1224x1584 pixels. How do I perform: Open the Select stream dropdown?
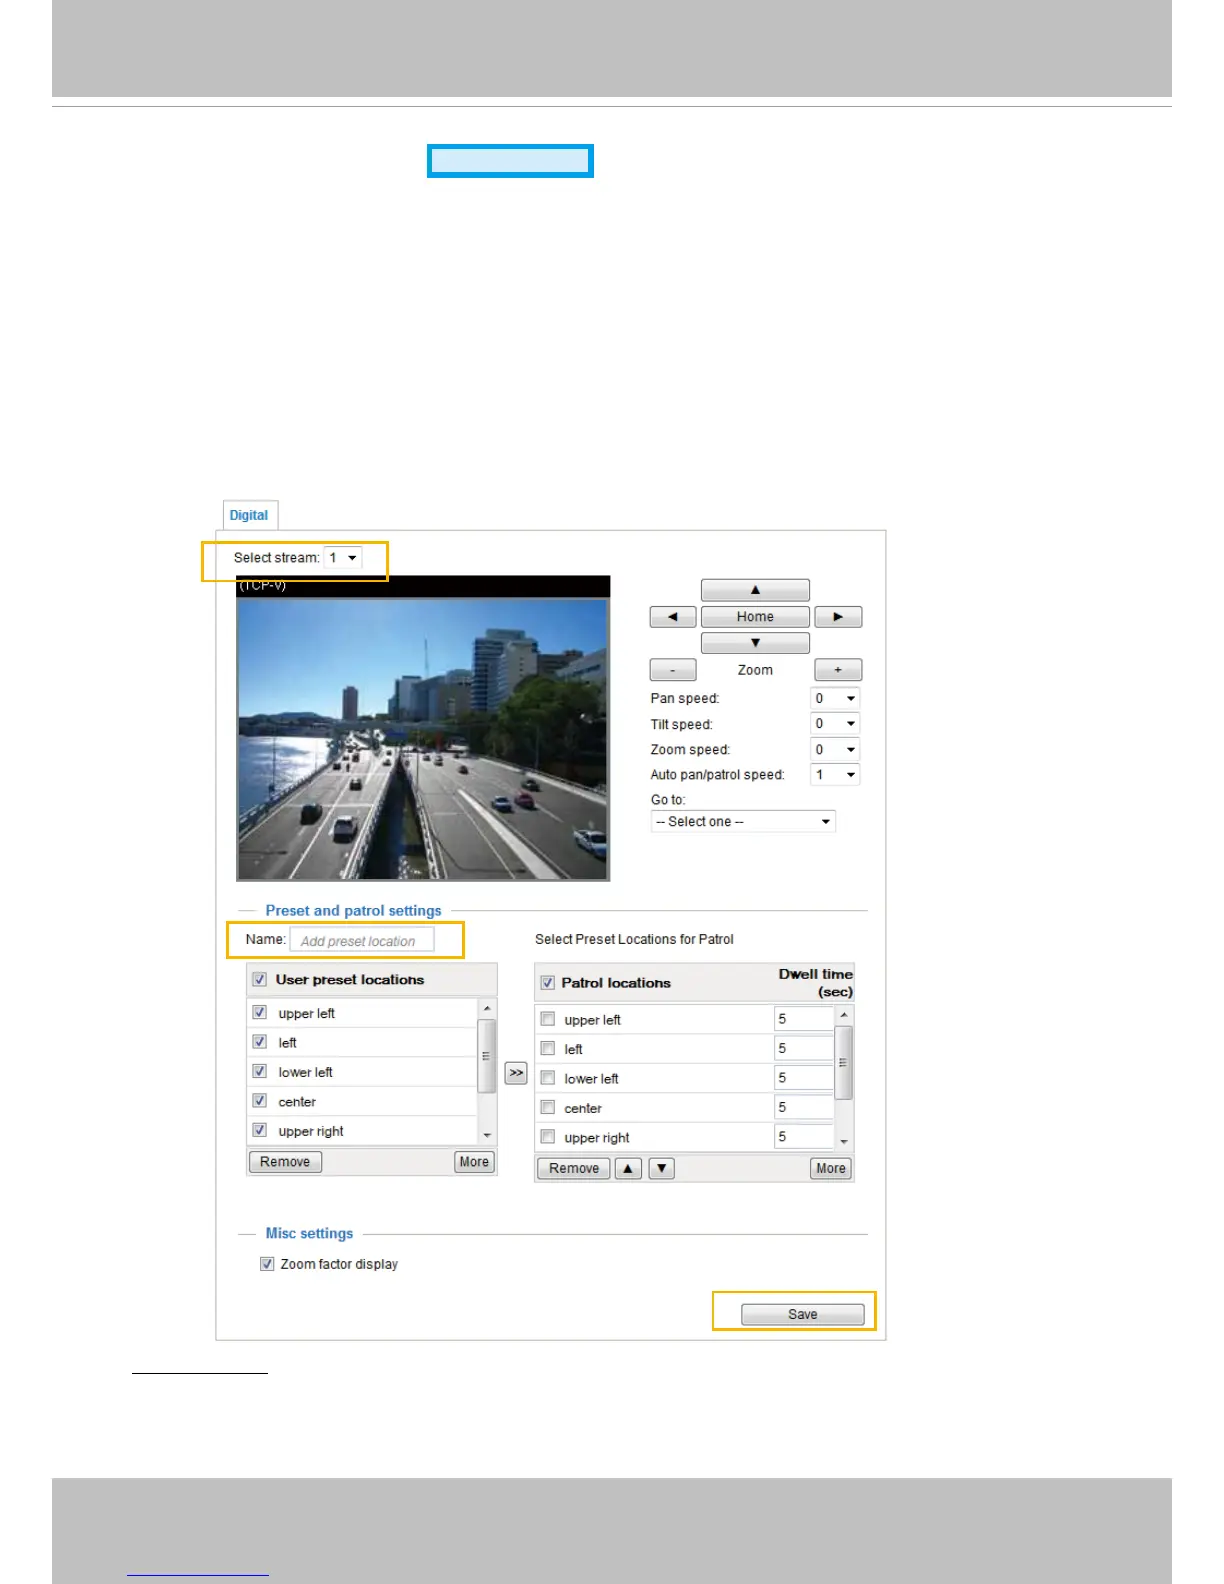coord(343,558)
